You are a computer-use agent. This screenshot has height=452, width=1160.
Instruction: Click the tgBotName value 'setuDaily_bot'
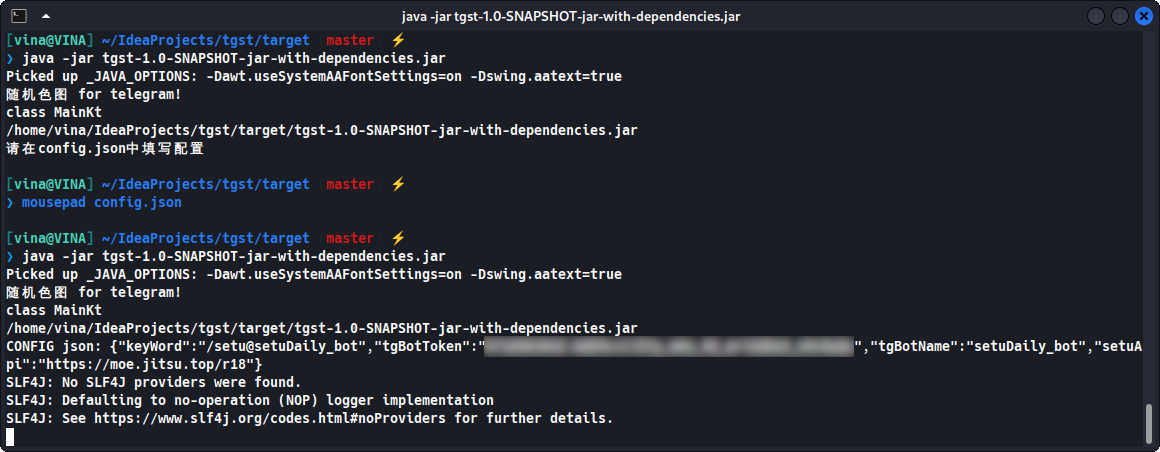tap(1025, 347)
